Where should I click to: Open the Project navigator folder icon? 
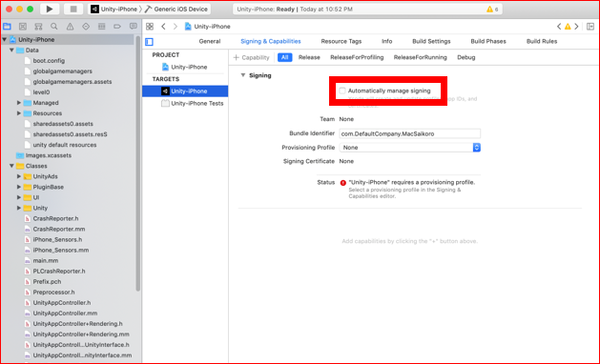click(x=7, y=26)
